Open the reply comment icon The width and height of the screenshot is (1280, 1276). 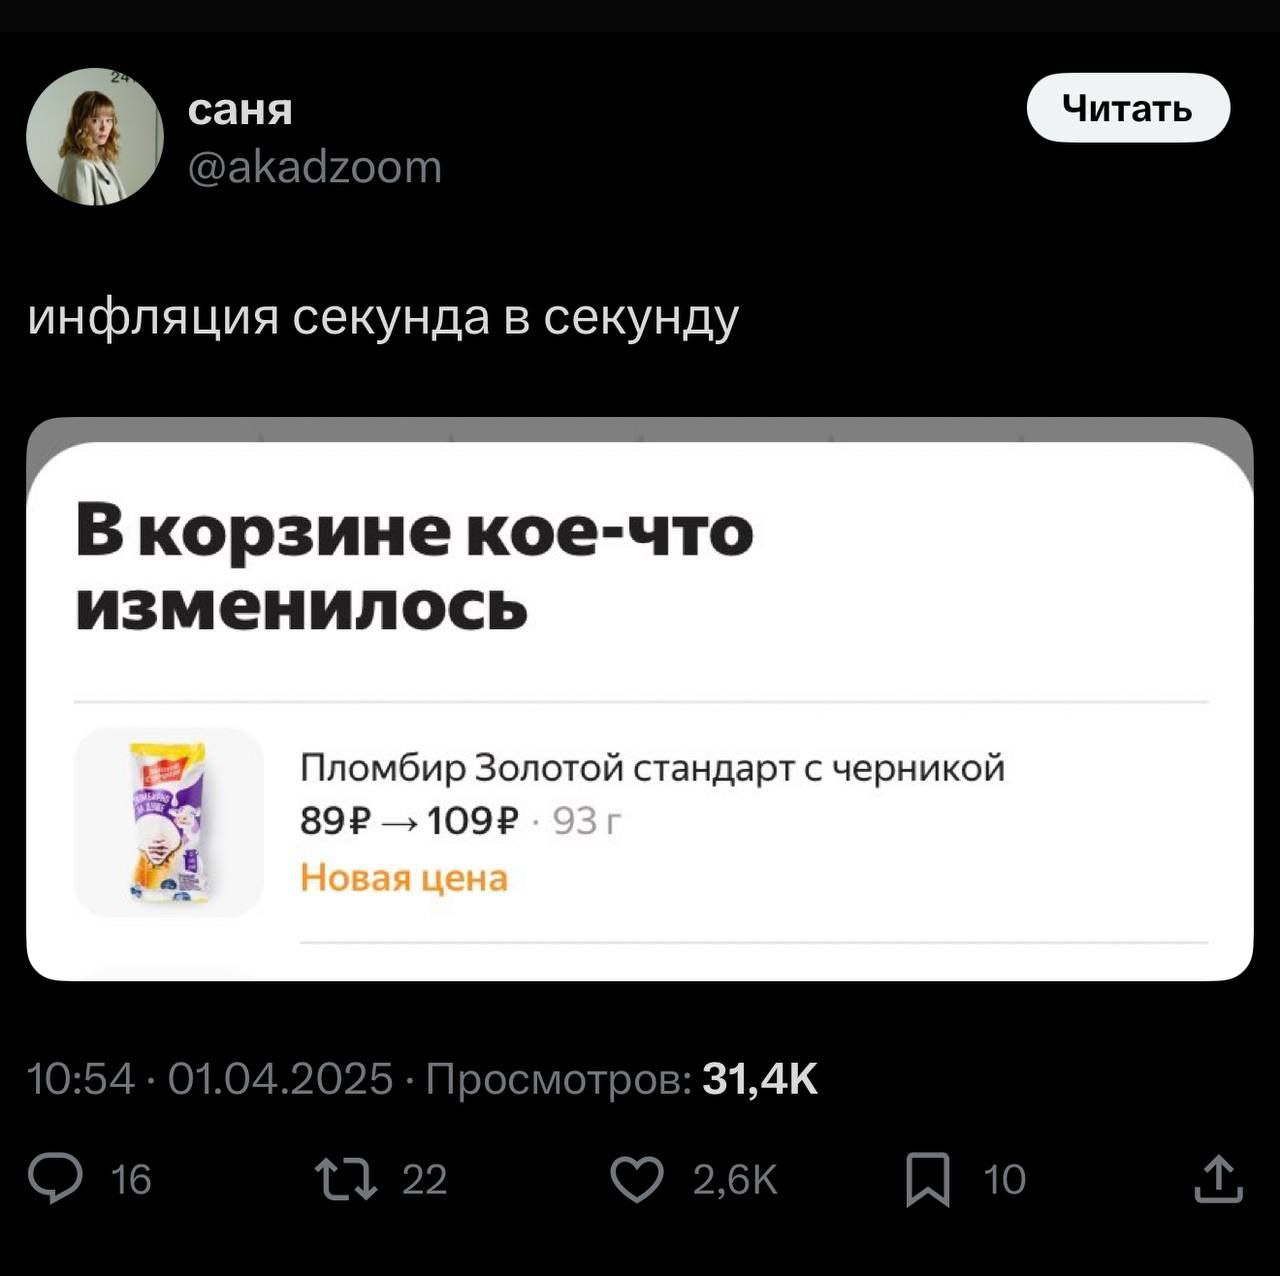55,1178
